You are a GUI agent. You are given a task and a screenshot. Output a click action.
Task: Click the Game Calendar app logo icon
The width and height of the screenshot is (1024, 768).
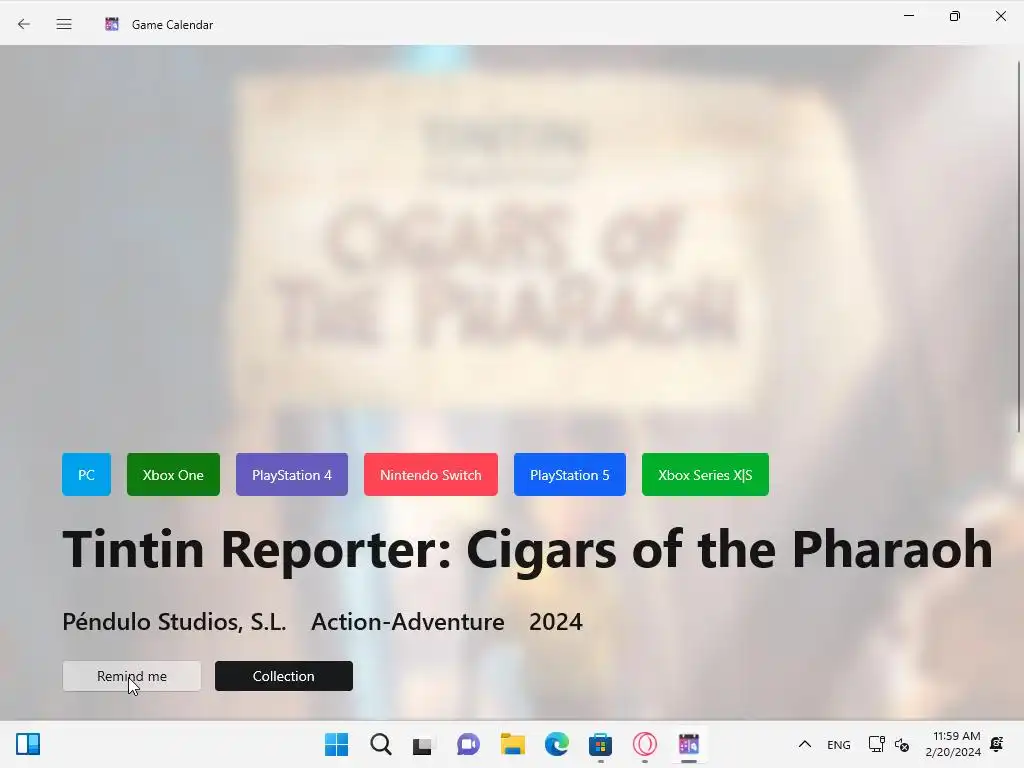[x=112, y=24]
